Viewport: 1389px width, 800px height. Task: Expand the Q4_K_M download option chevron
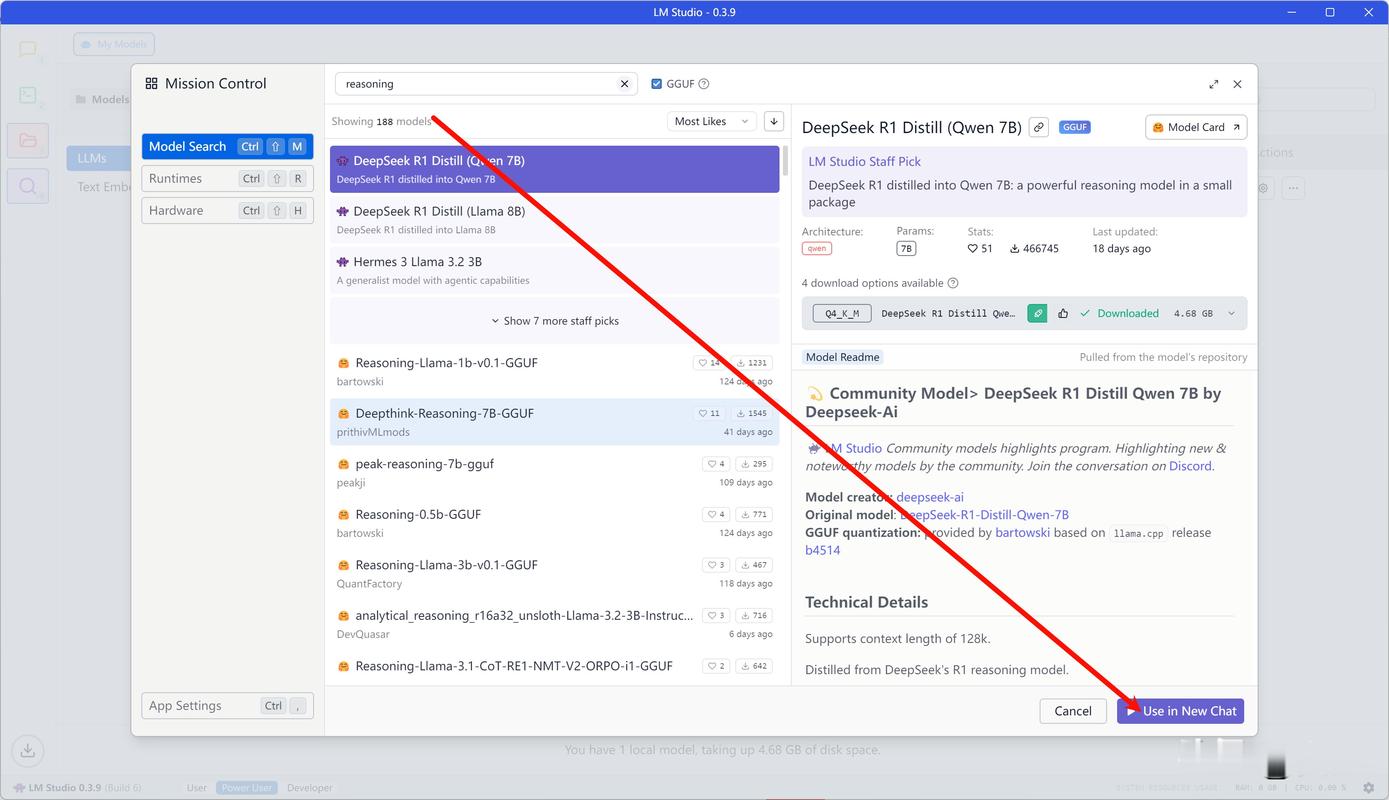[x=1231, y=313]
